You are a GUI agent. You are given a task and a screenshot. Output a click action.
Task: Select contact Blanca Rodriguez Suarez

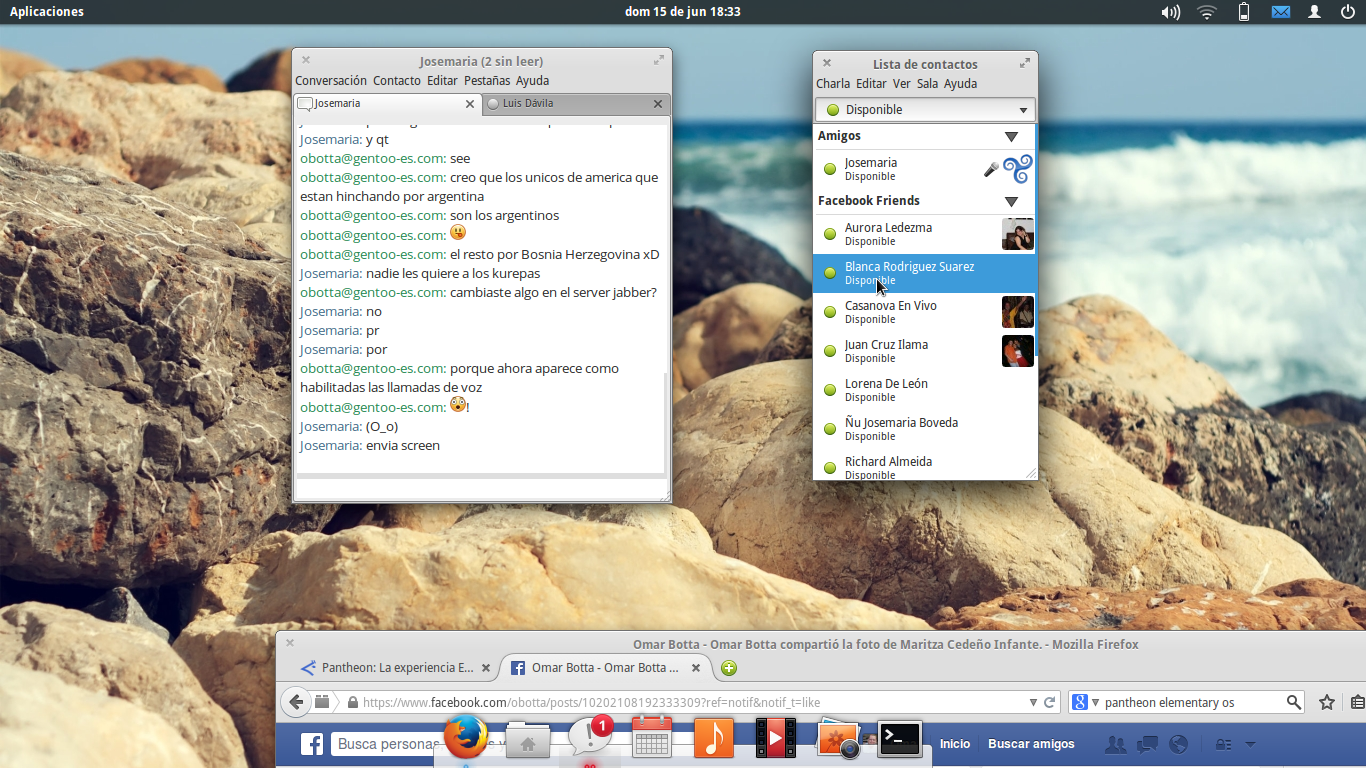pyautogui.click(x=925, y=273)
